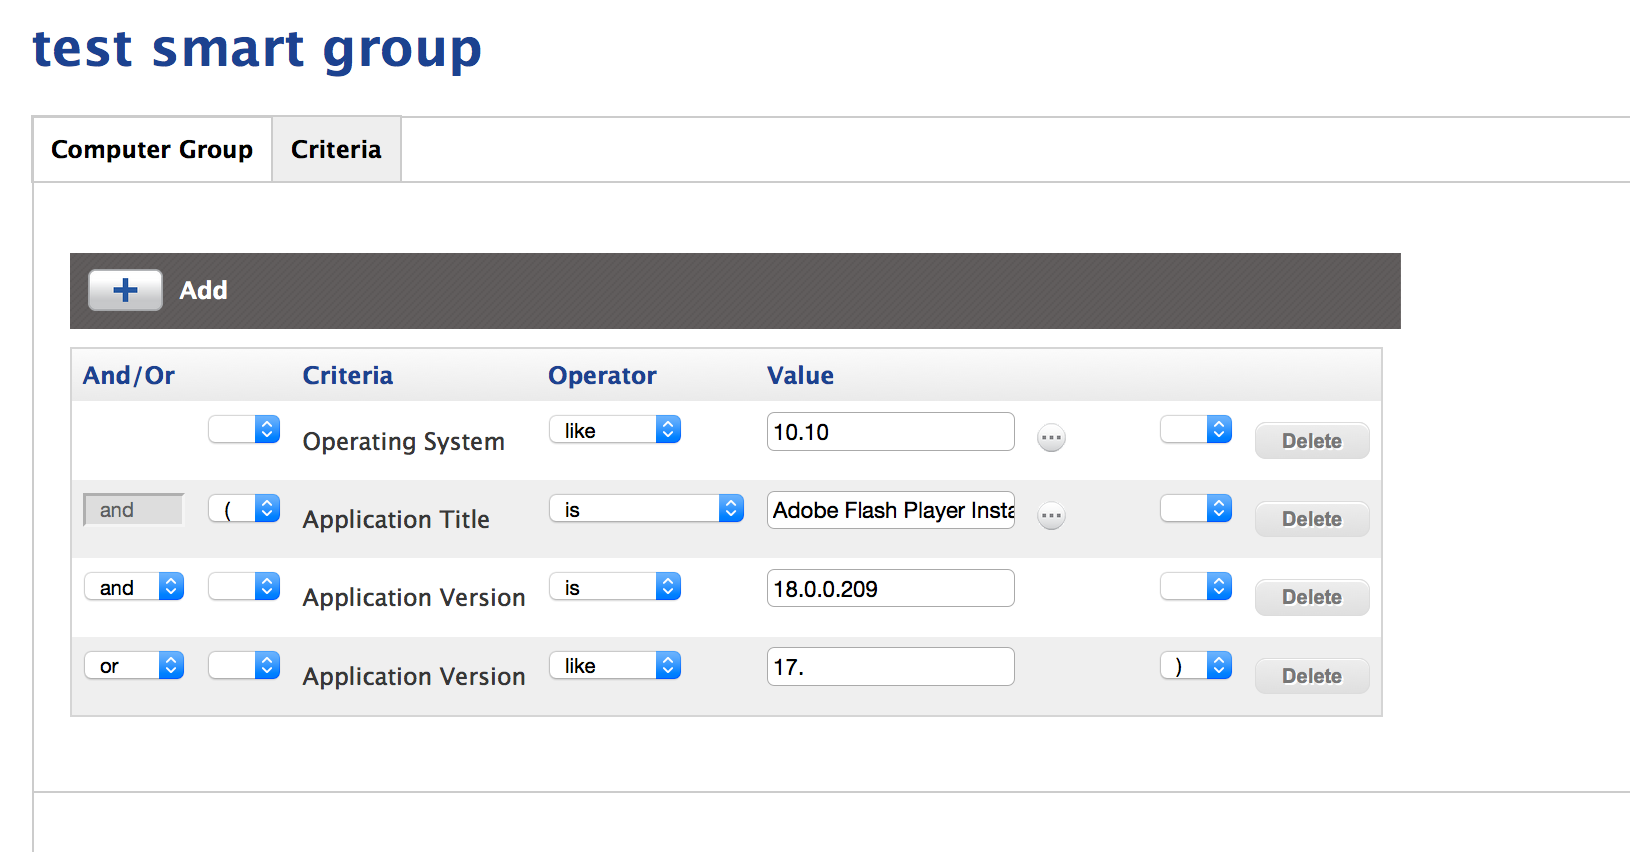Open the 'like' operator dropdown for the 17. row
Viewport: 1630px width, 852px height.
pos(615,665)
